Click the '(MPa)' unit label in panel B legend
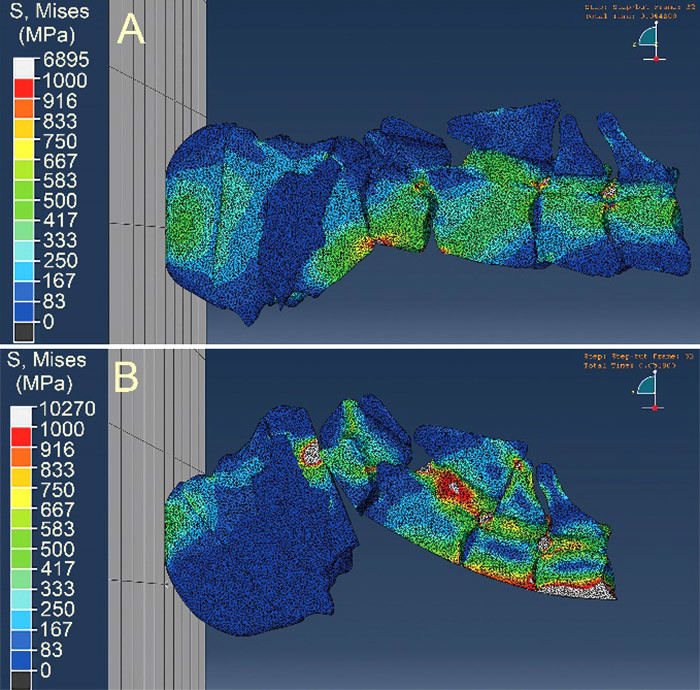This screenshot has width=700, height=690. click(x=44, y=383)
